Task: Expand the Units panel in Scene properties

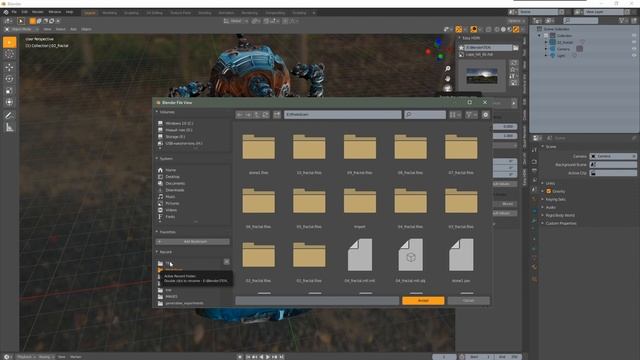Action: coord(550,183)
